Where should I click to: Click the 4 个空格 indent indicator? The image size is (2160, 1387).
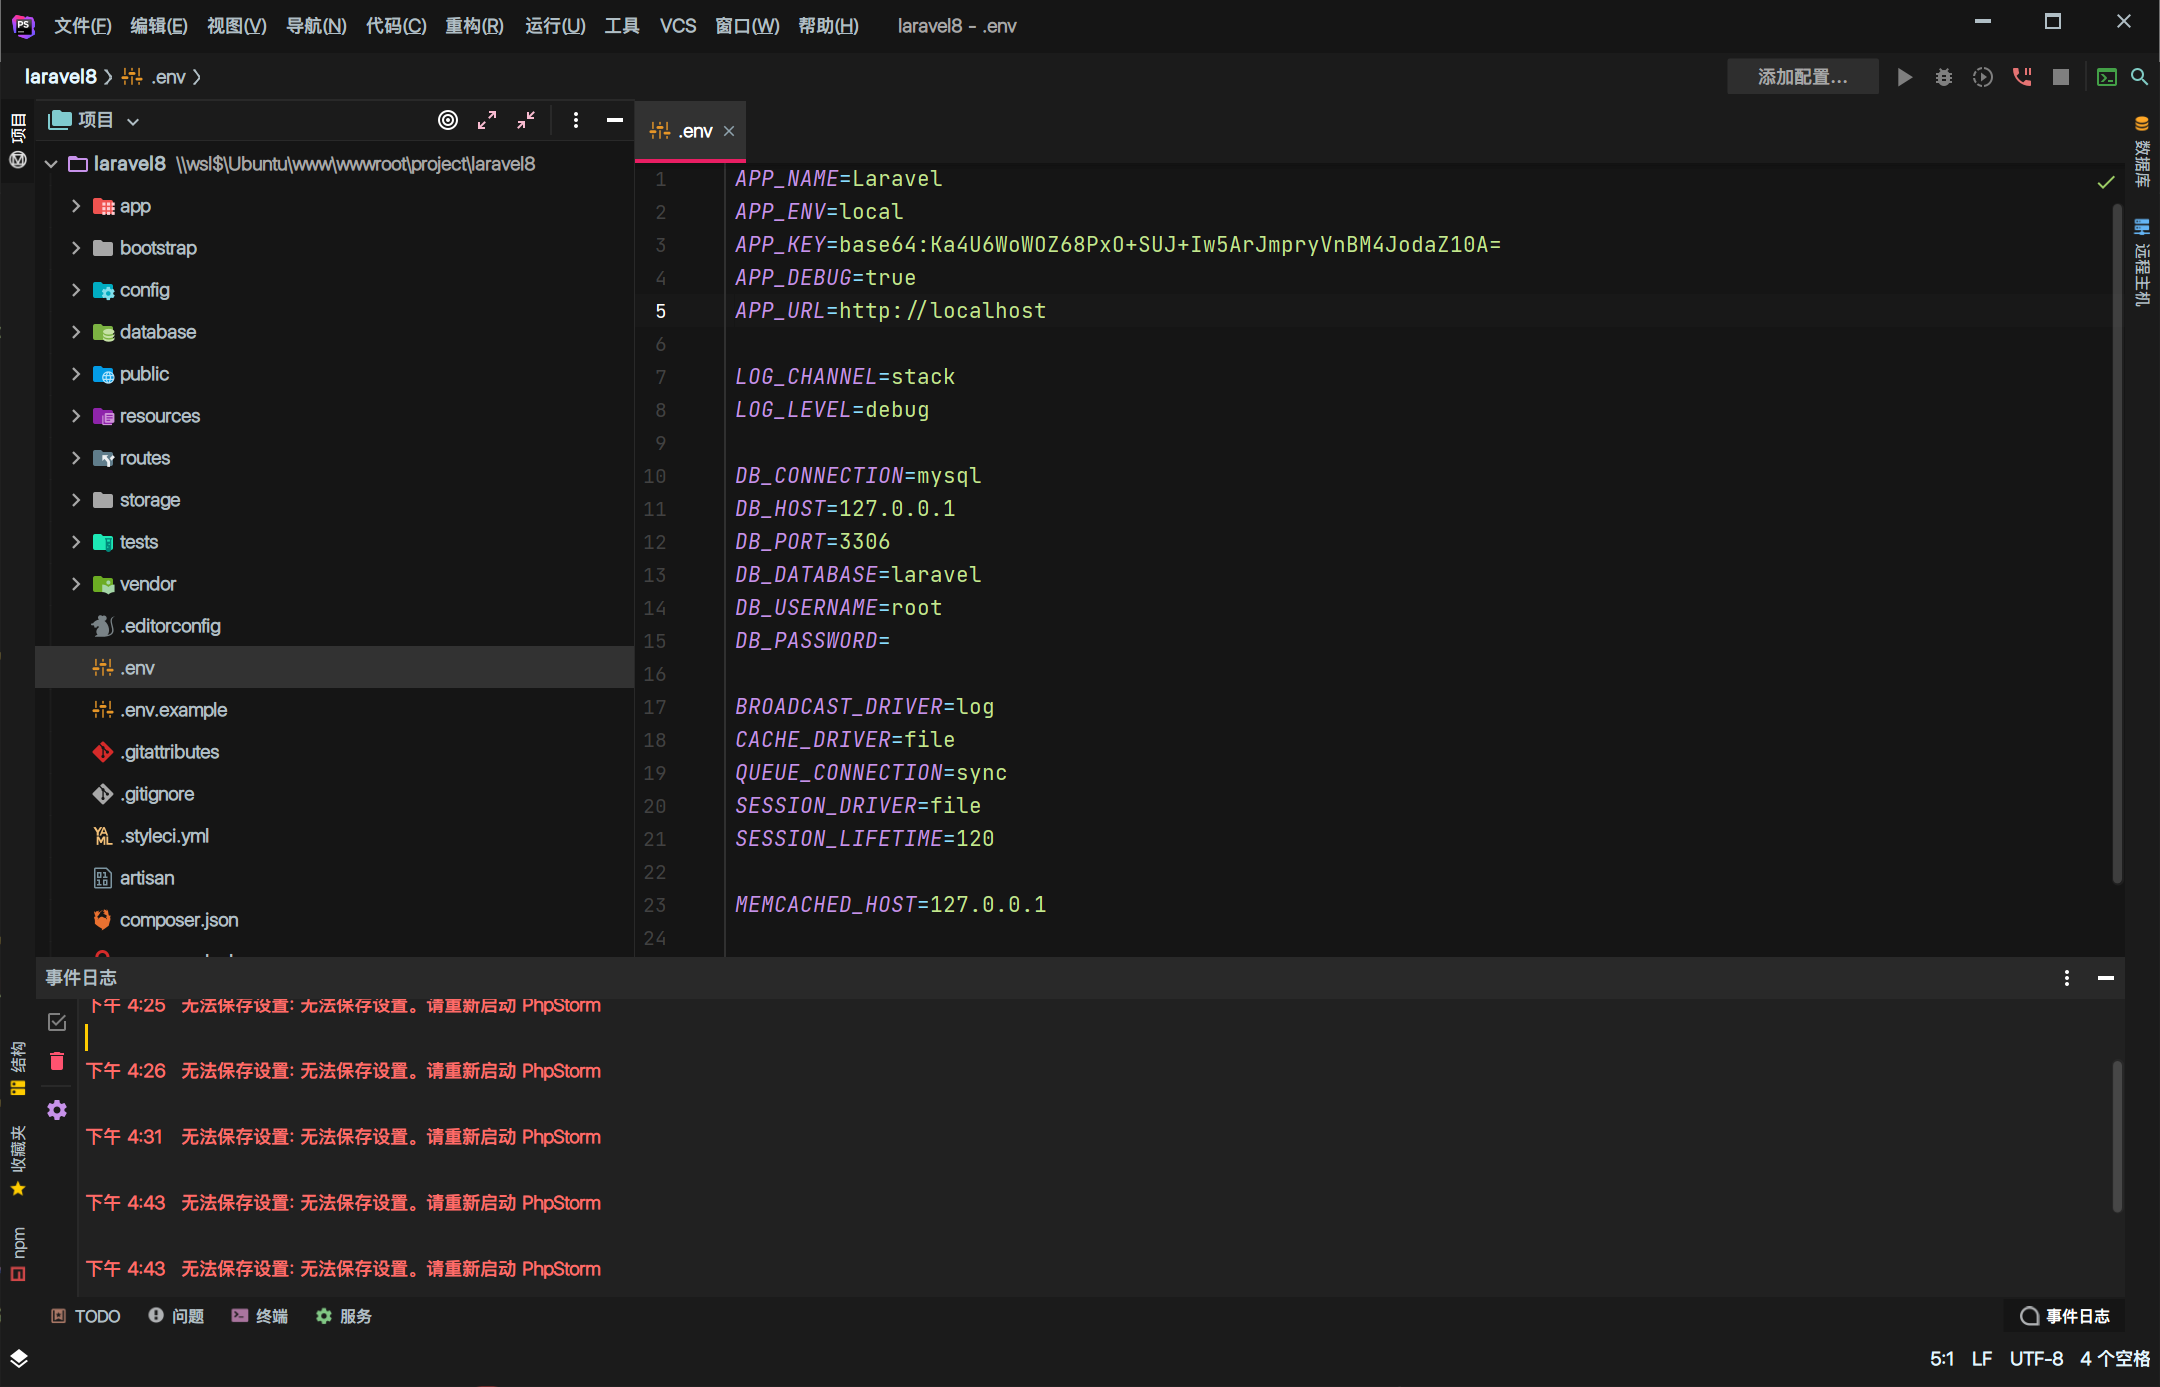click(x=2115, y=1359)
